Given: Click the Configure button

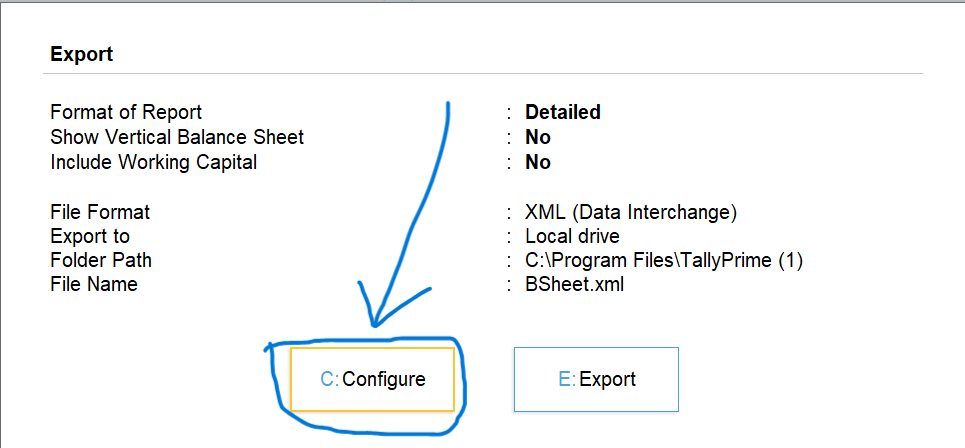Looking at the screenshot, I should pos(372,379).
